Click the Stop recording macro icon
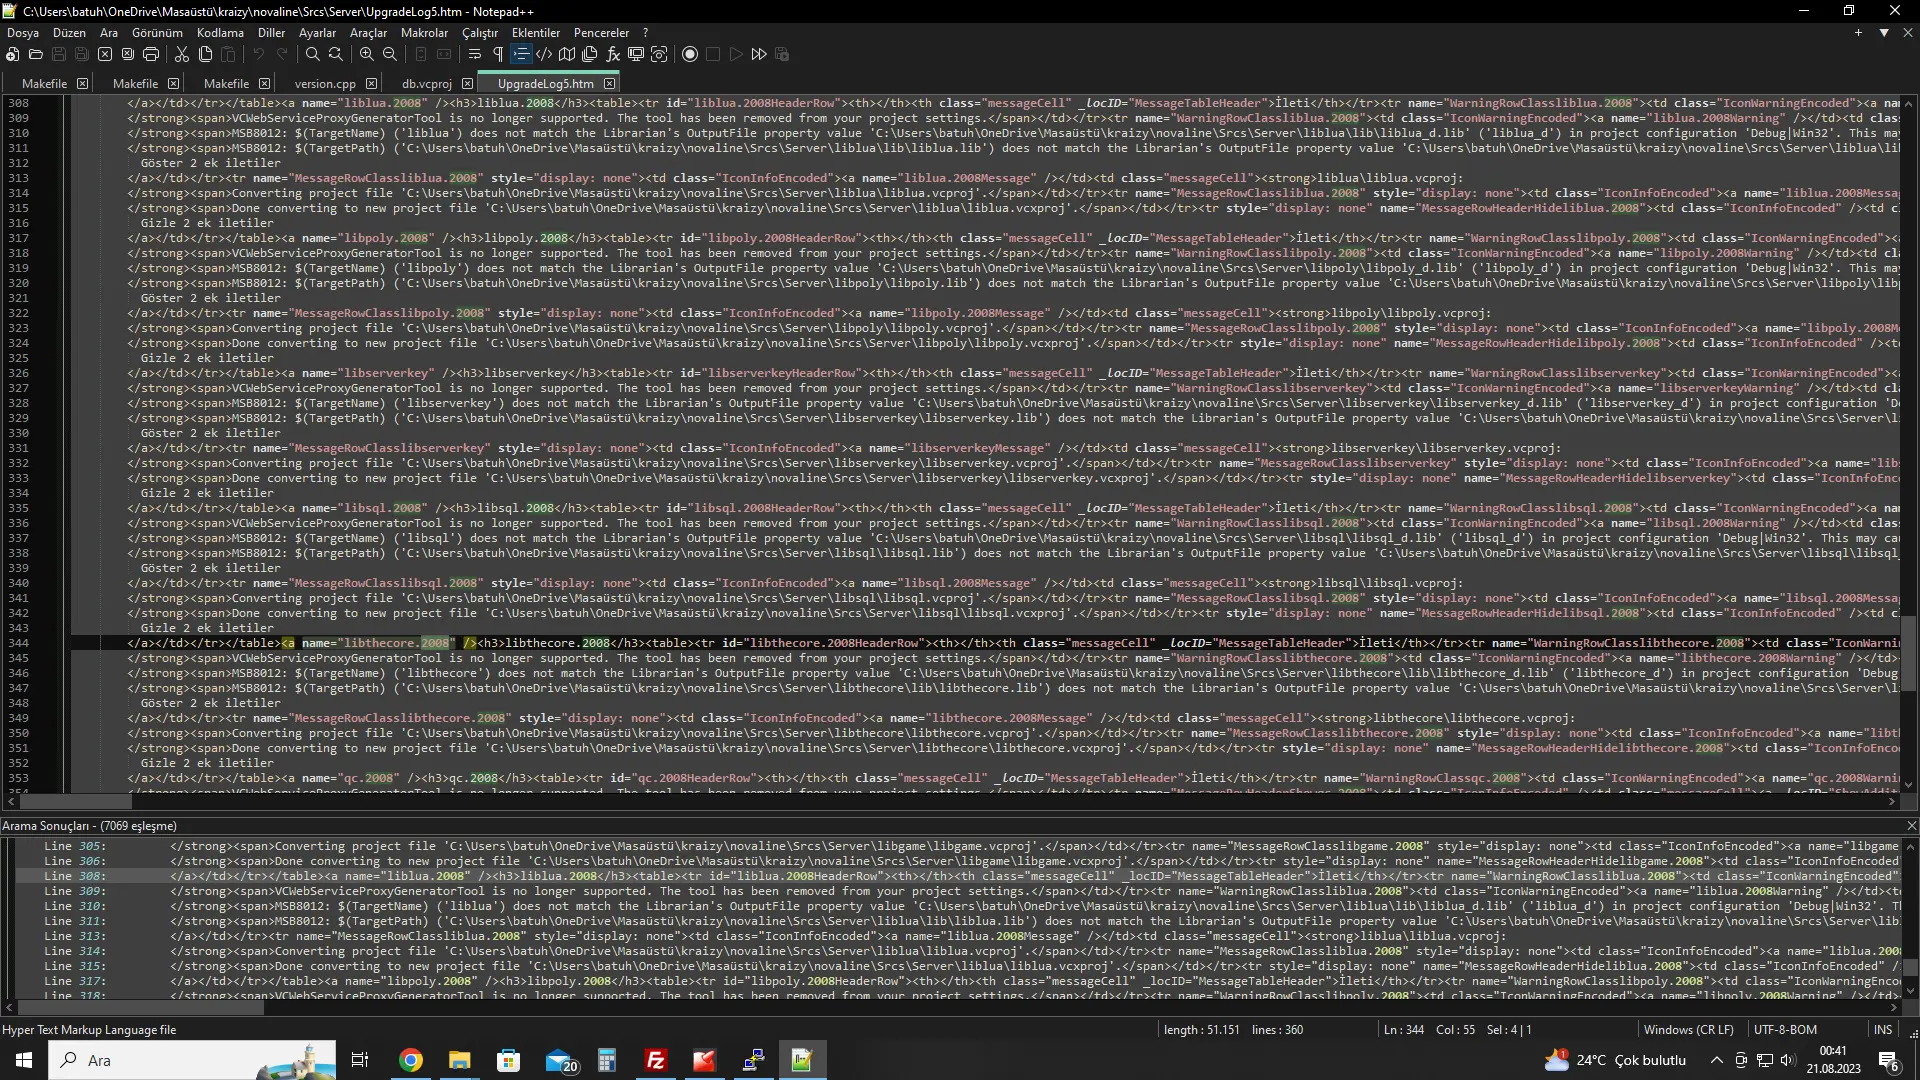This screenshot has height=1080, width=1920. point(713,54)
